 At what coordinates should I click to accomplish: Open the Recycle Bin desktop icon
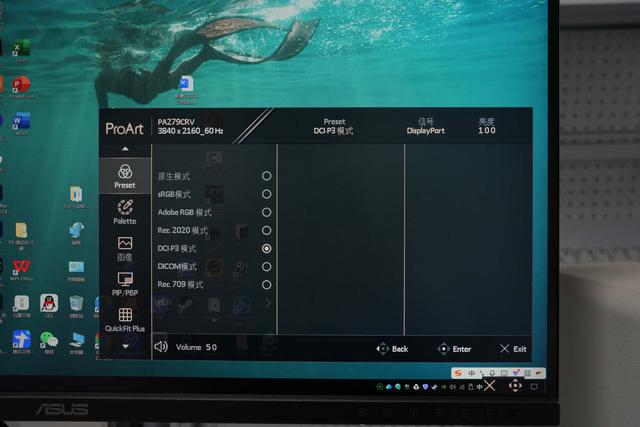tap(76, 305)
